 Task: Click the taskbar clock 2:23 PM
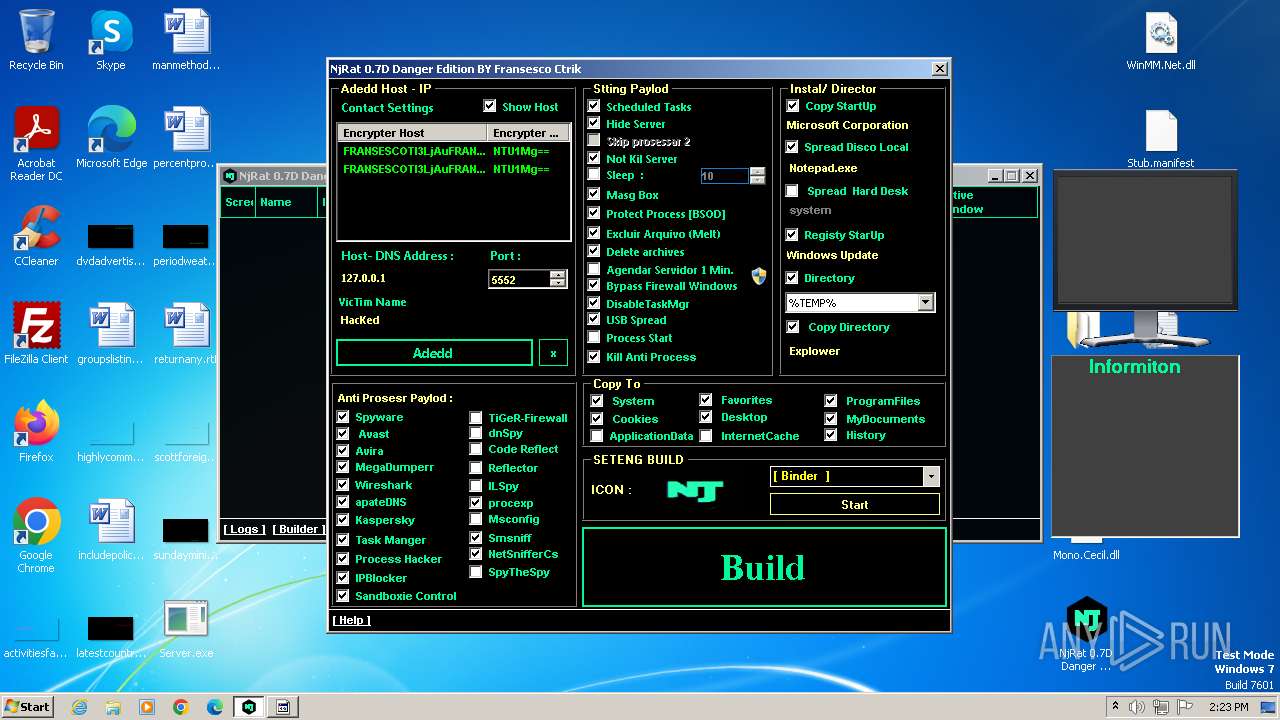[x=1227, y=707]
